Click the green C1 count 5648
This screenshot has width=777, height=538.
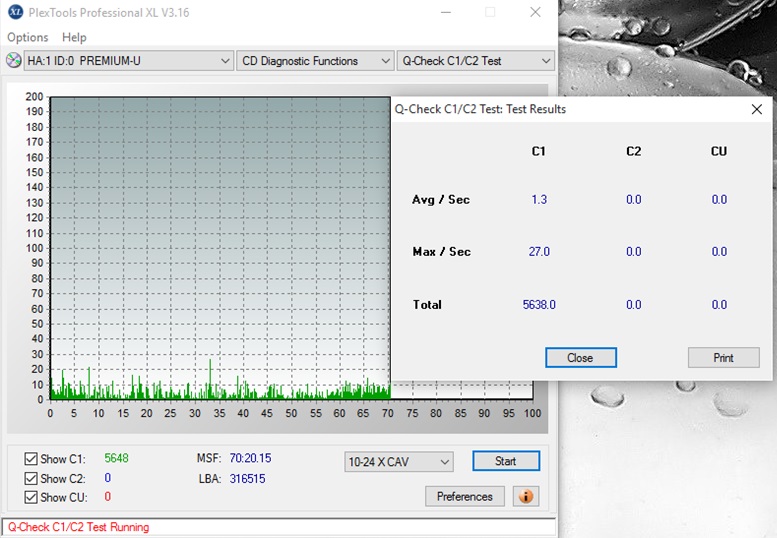tap(116, 458)
